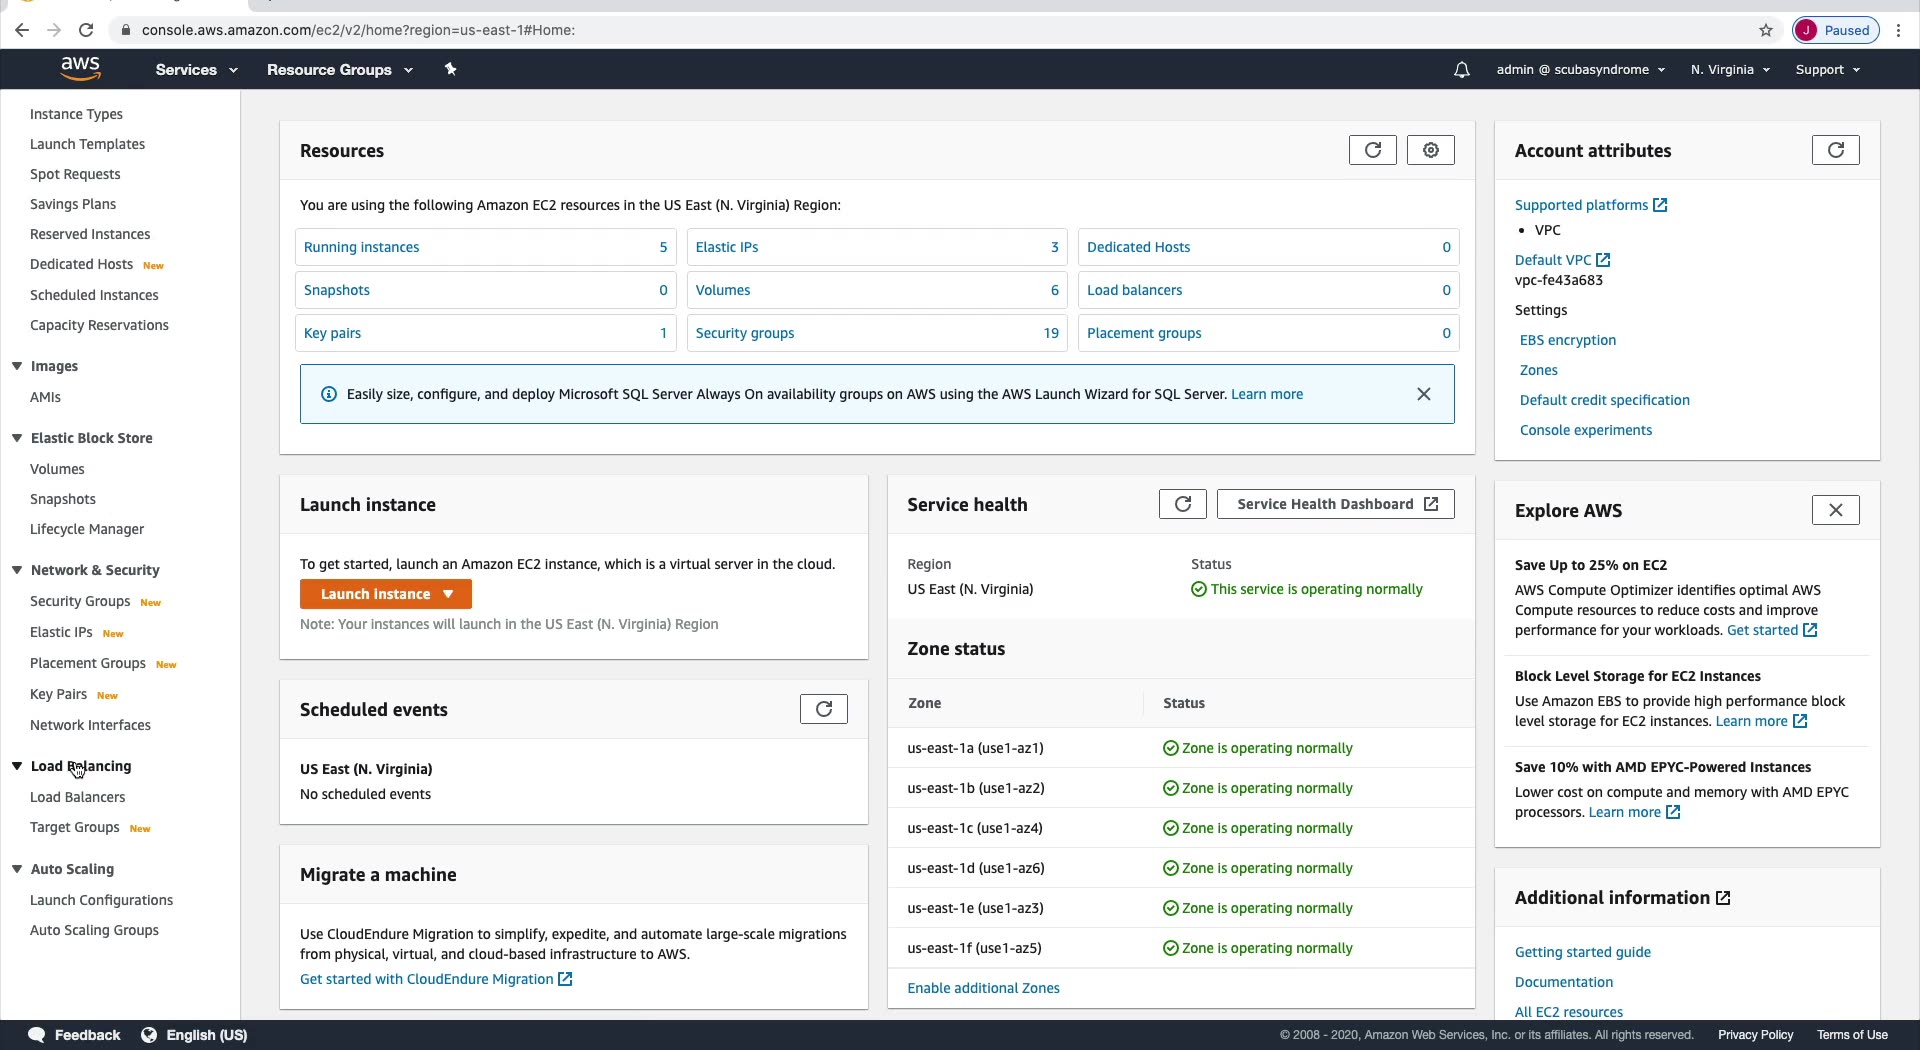This screenshot has height=1050, width=1920.
Task: Collapse the Auto Scaling section
Action: 17,869
